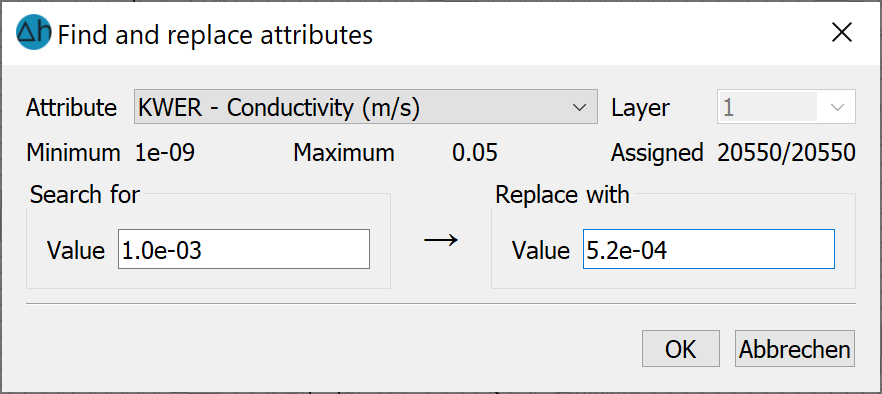Viewport: 882px width, 394px height.
Task: Open the Layer dropdown showing 1
Action: 787,107
